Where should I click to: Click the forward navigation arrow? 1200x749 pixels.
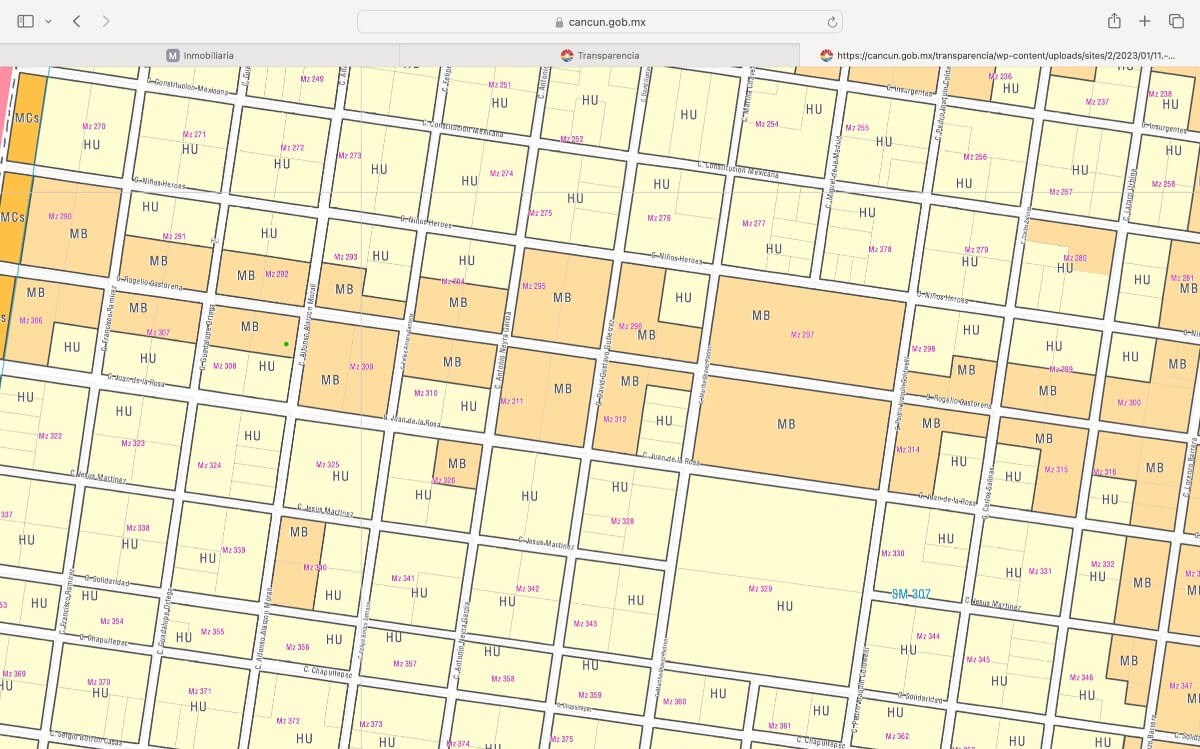coord(106,21)
